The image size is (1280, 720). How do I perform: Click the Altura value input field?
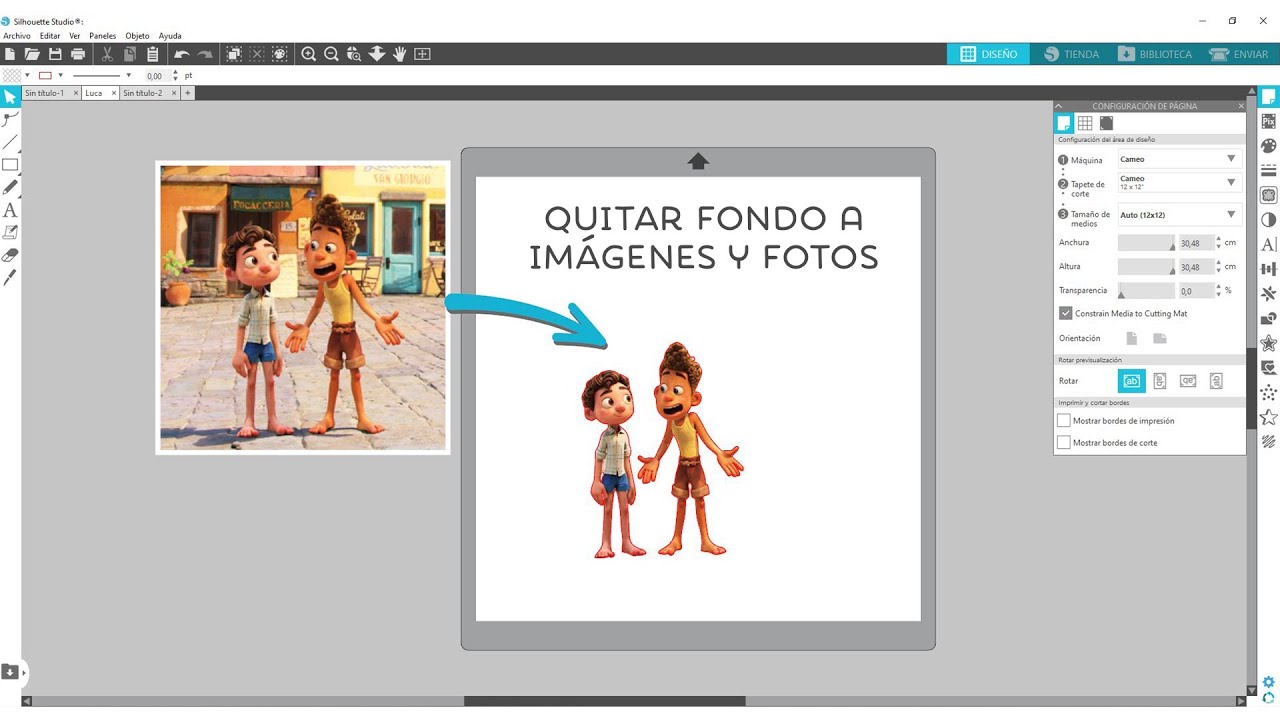click(x=1195, y=267)
